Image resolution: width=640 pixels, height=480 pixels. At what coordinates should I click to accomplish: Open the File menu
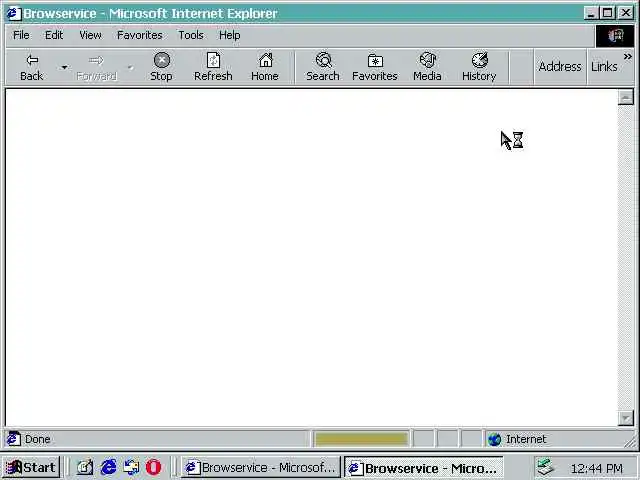click(21, 36)
